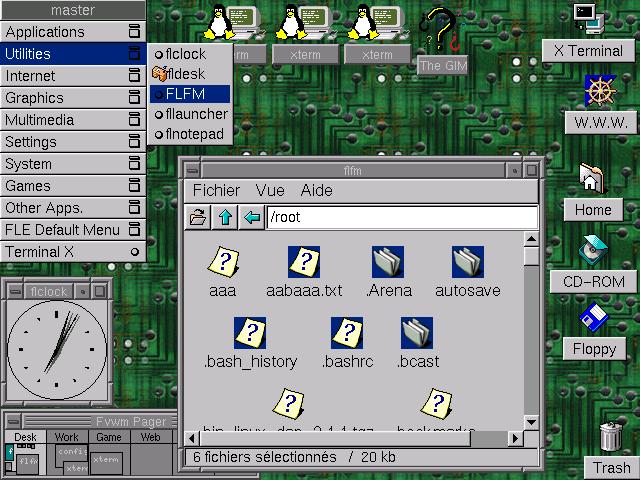Screen dimensions: 640x480
Task: Click the path field showing /root
Action: pos(402,217)
